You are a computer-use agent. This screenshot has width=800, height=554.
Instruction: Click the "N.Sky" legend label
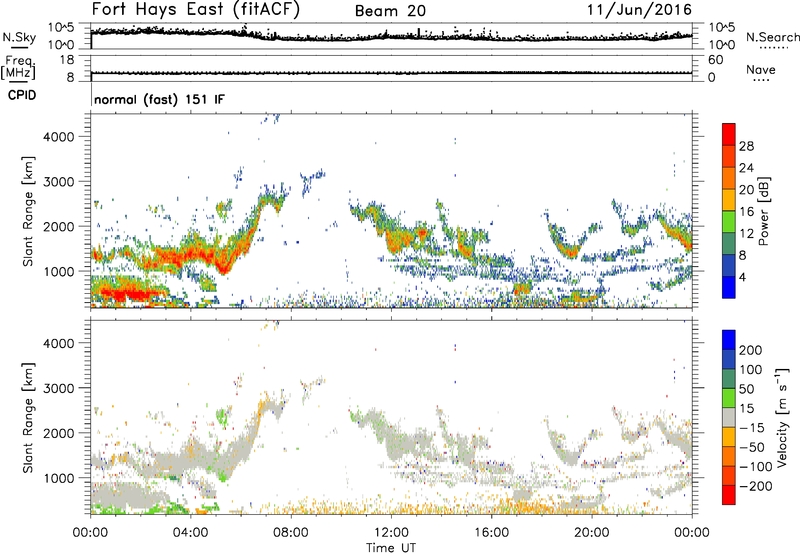[x=19, y=37]
